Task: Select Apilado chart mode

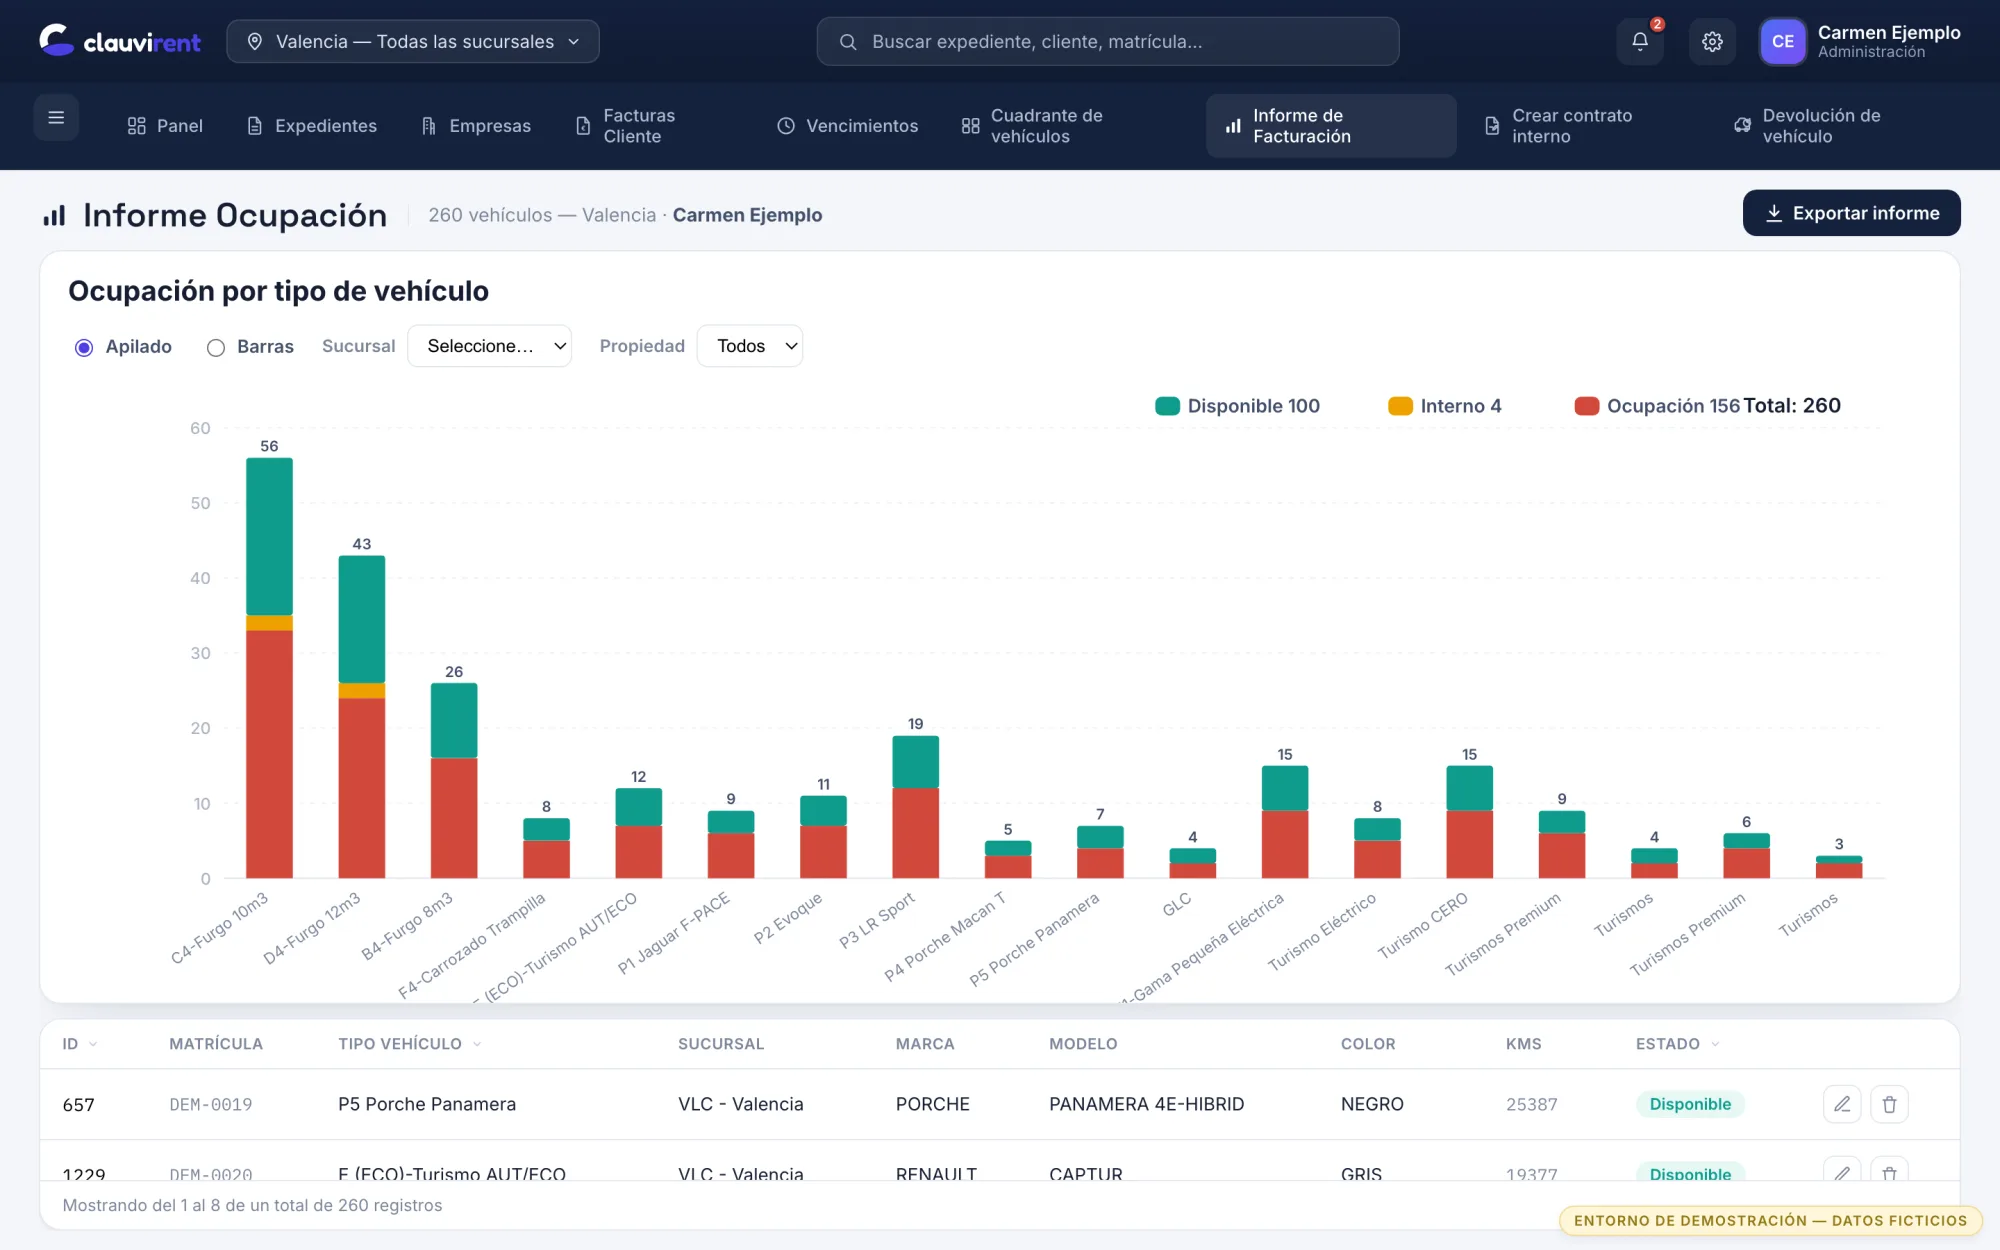Action: click(x=84, y=347)
